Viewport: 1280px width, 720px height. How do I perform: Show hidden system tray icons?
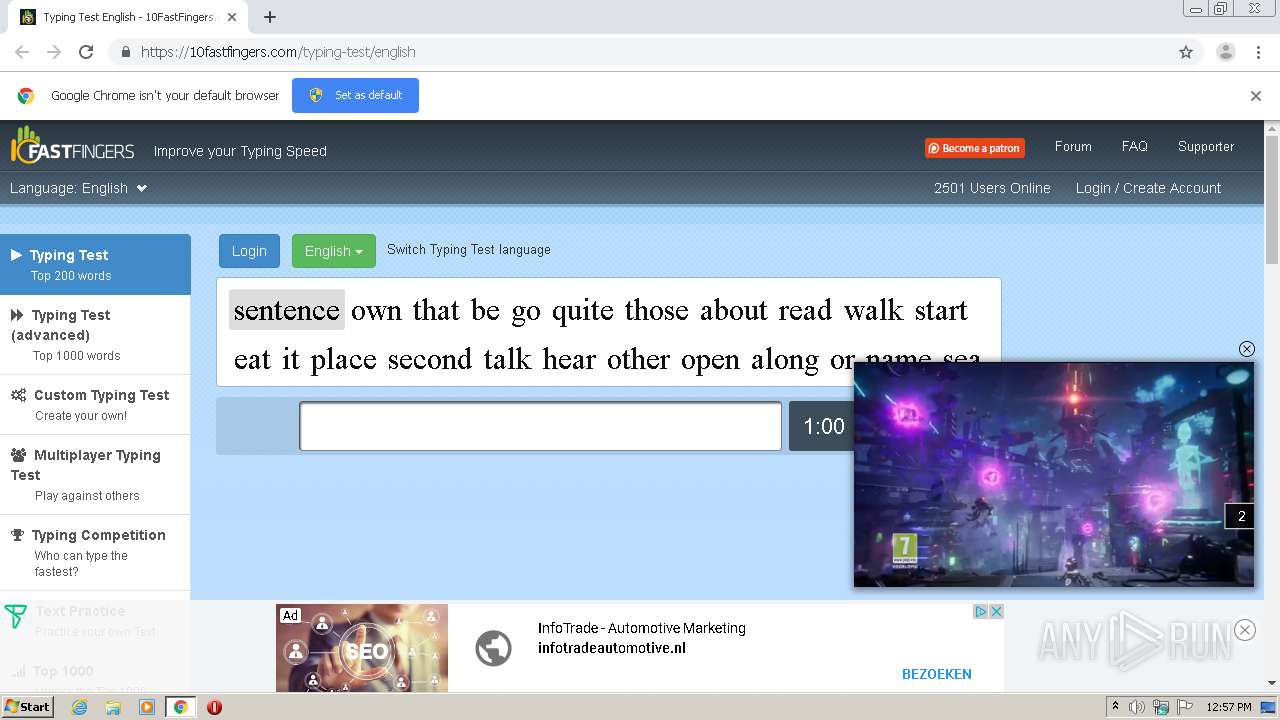tap(1115, 707)
